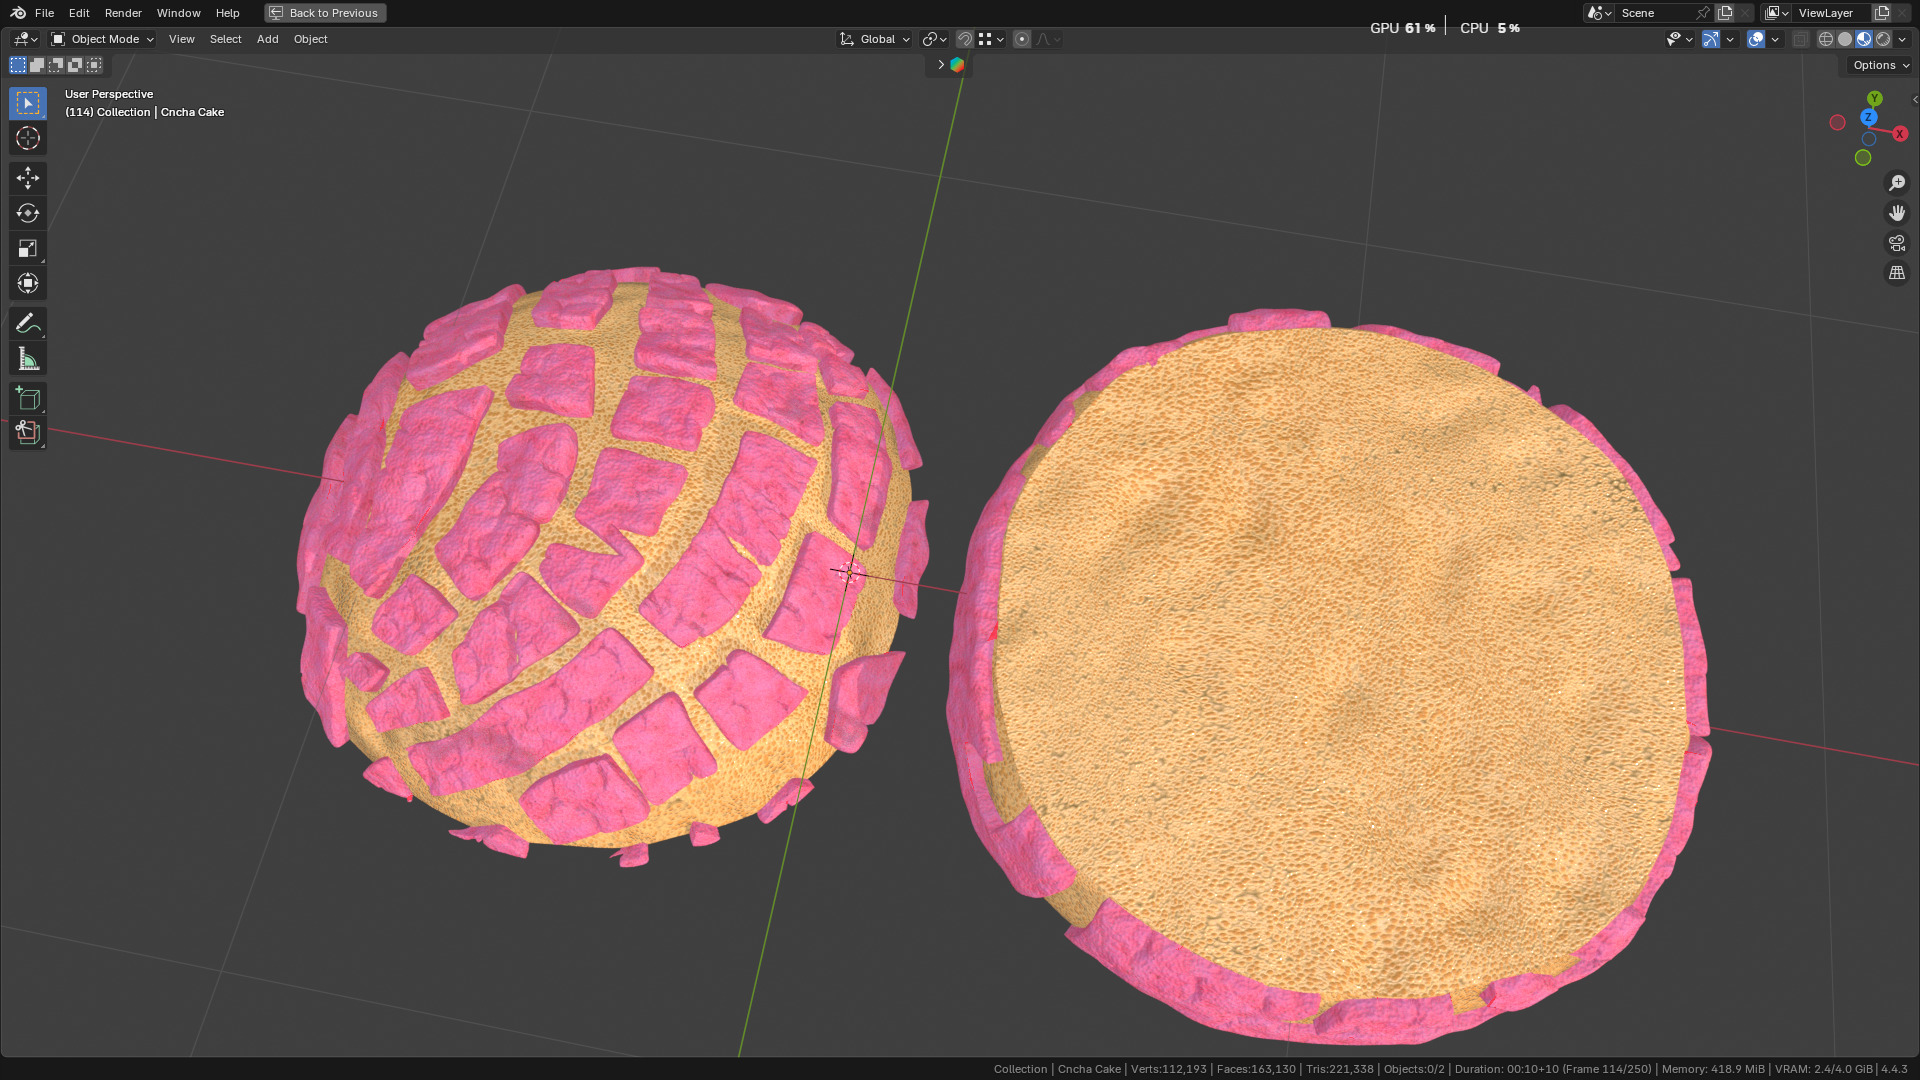Switch perspective/orthographic with grid icon
This screenshot has width=1920, height=1080.
click(x=1897, y=273)
